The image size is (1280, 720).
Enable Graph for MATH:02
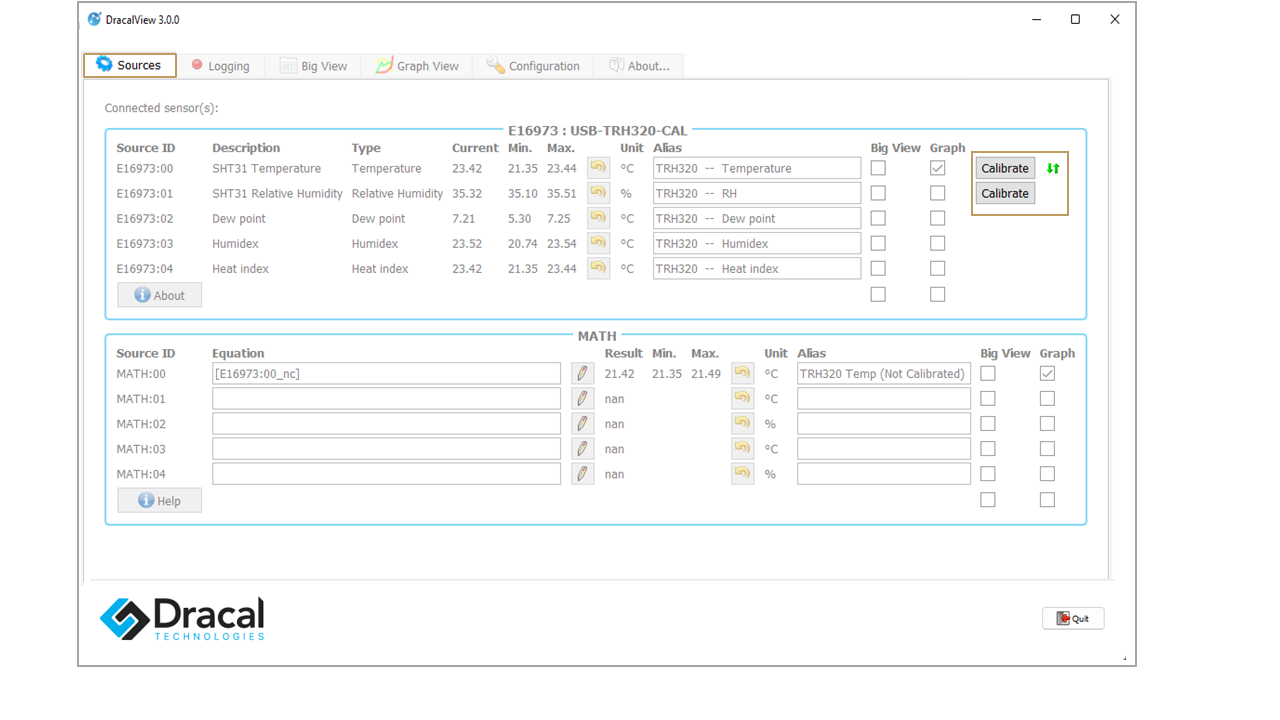[x=1047, y=423]
